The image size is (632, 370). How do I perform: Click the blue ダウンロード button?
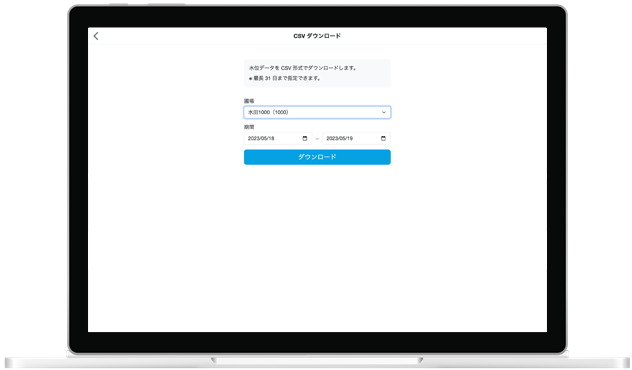click(317, 157)
